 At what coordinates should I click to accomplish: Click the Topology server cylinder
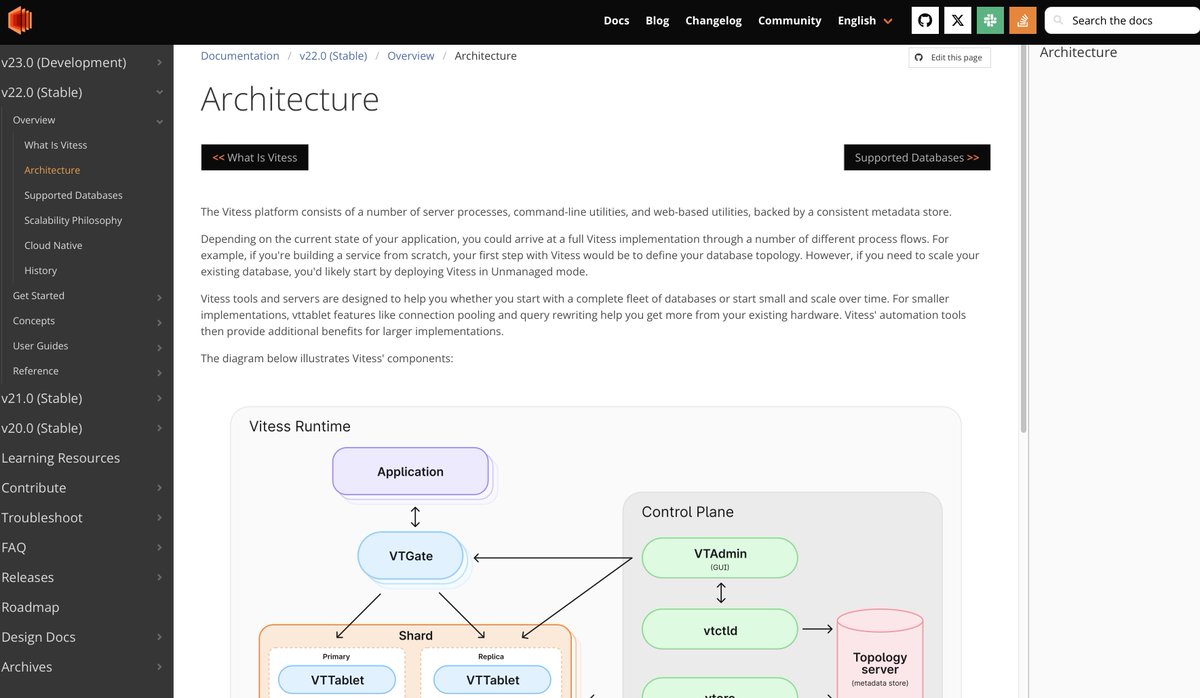click(x=880, y=654)
